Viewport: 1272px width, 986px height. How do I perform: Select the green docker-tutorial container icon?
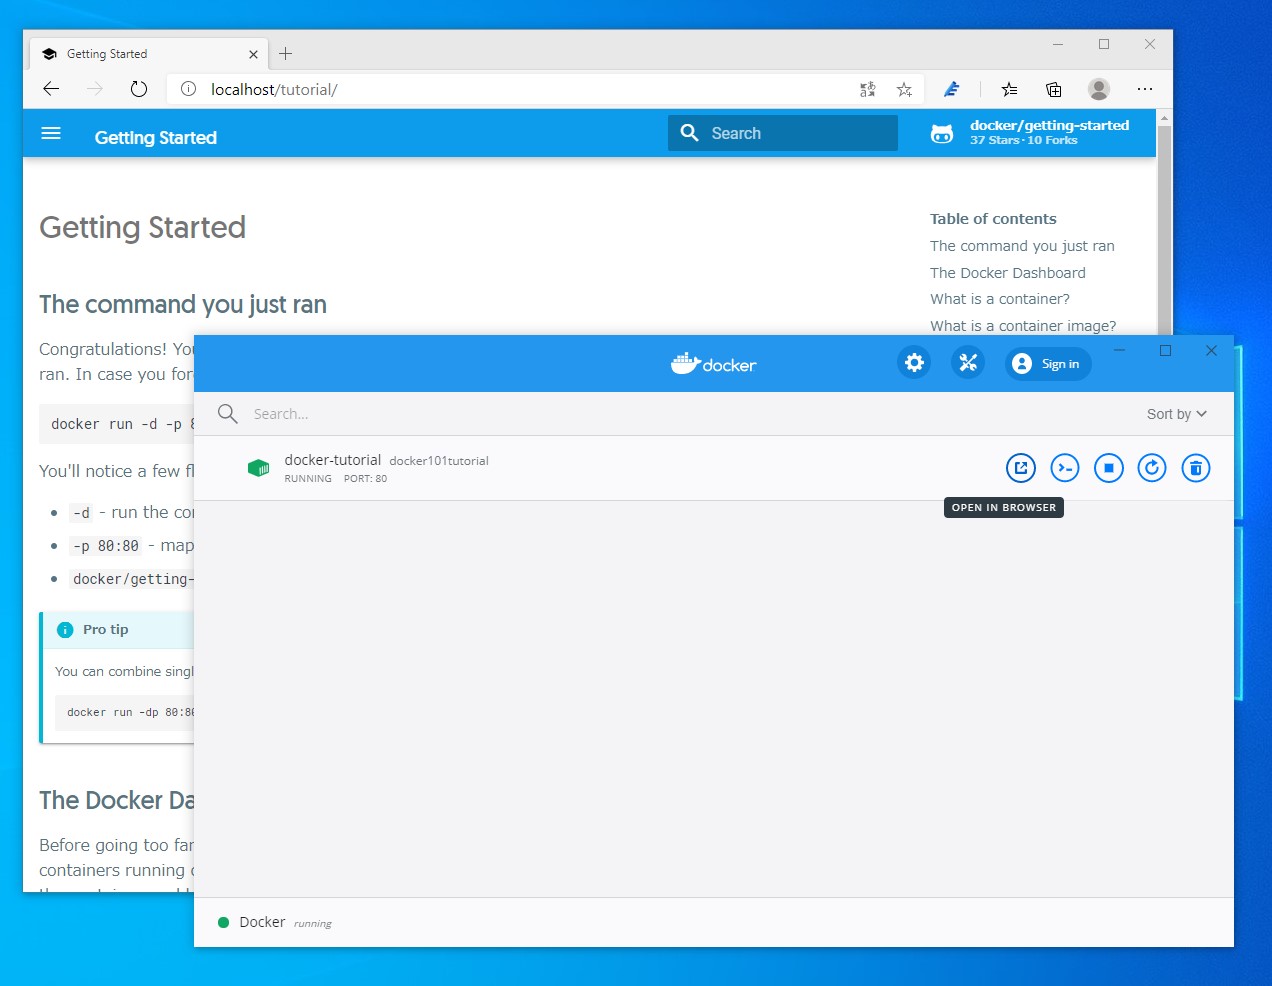click(x=258, y=468)
